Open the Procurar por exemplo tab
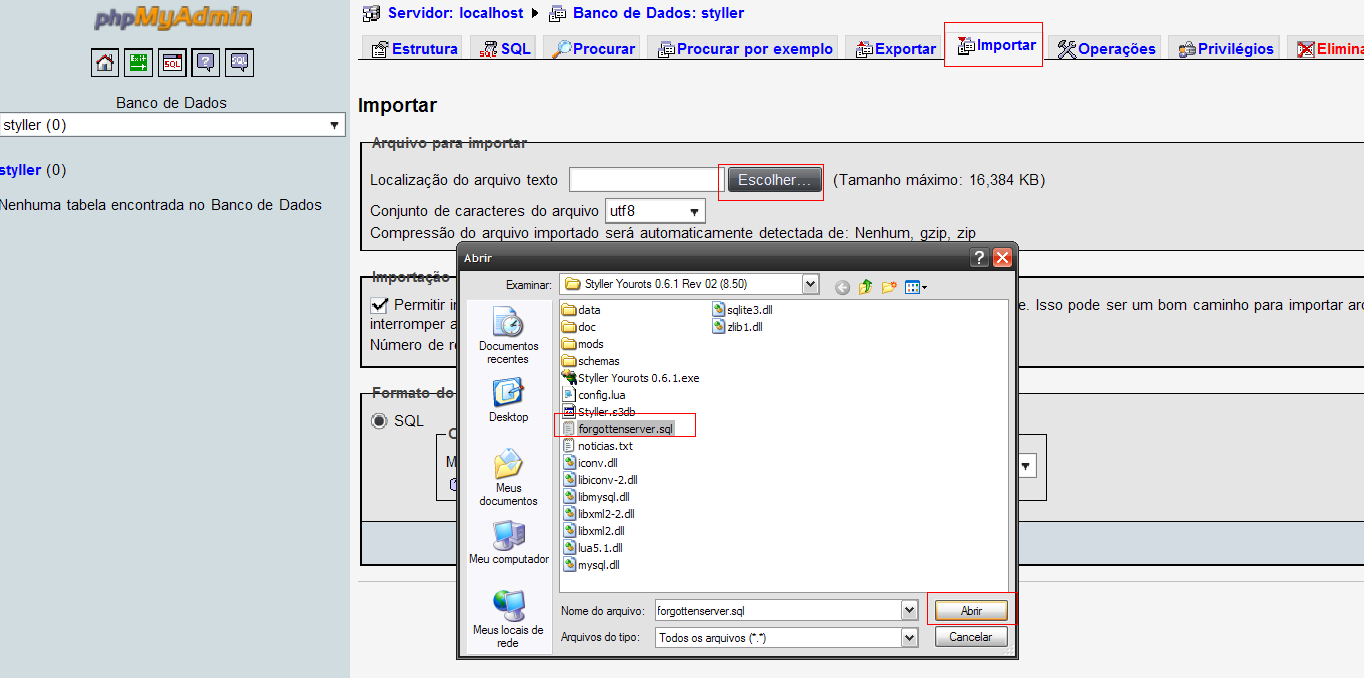The image size is (1364, 678). (x=745, y=48)
